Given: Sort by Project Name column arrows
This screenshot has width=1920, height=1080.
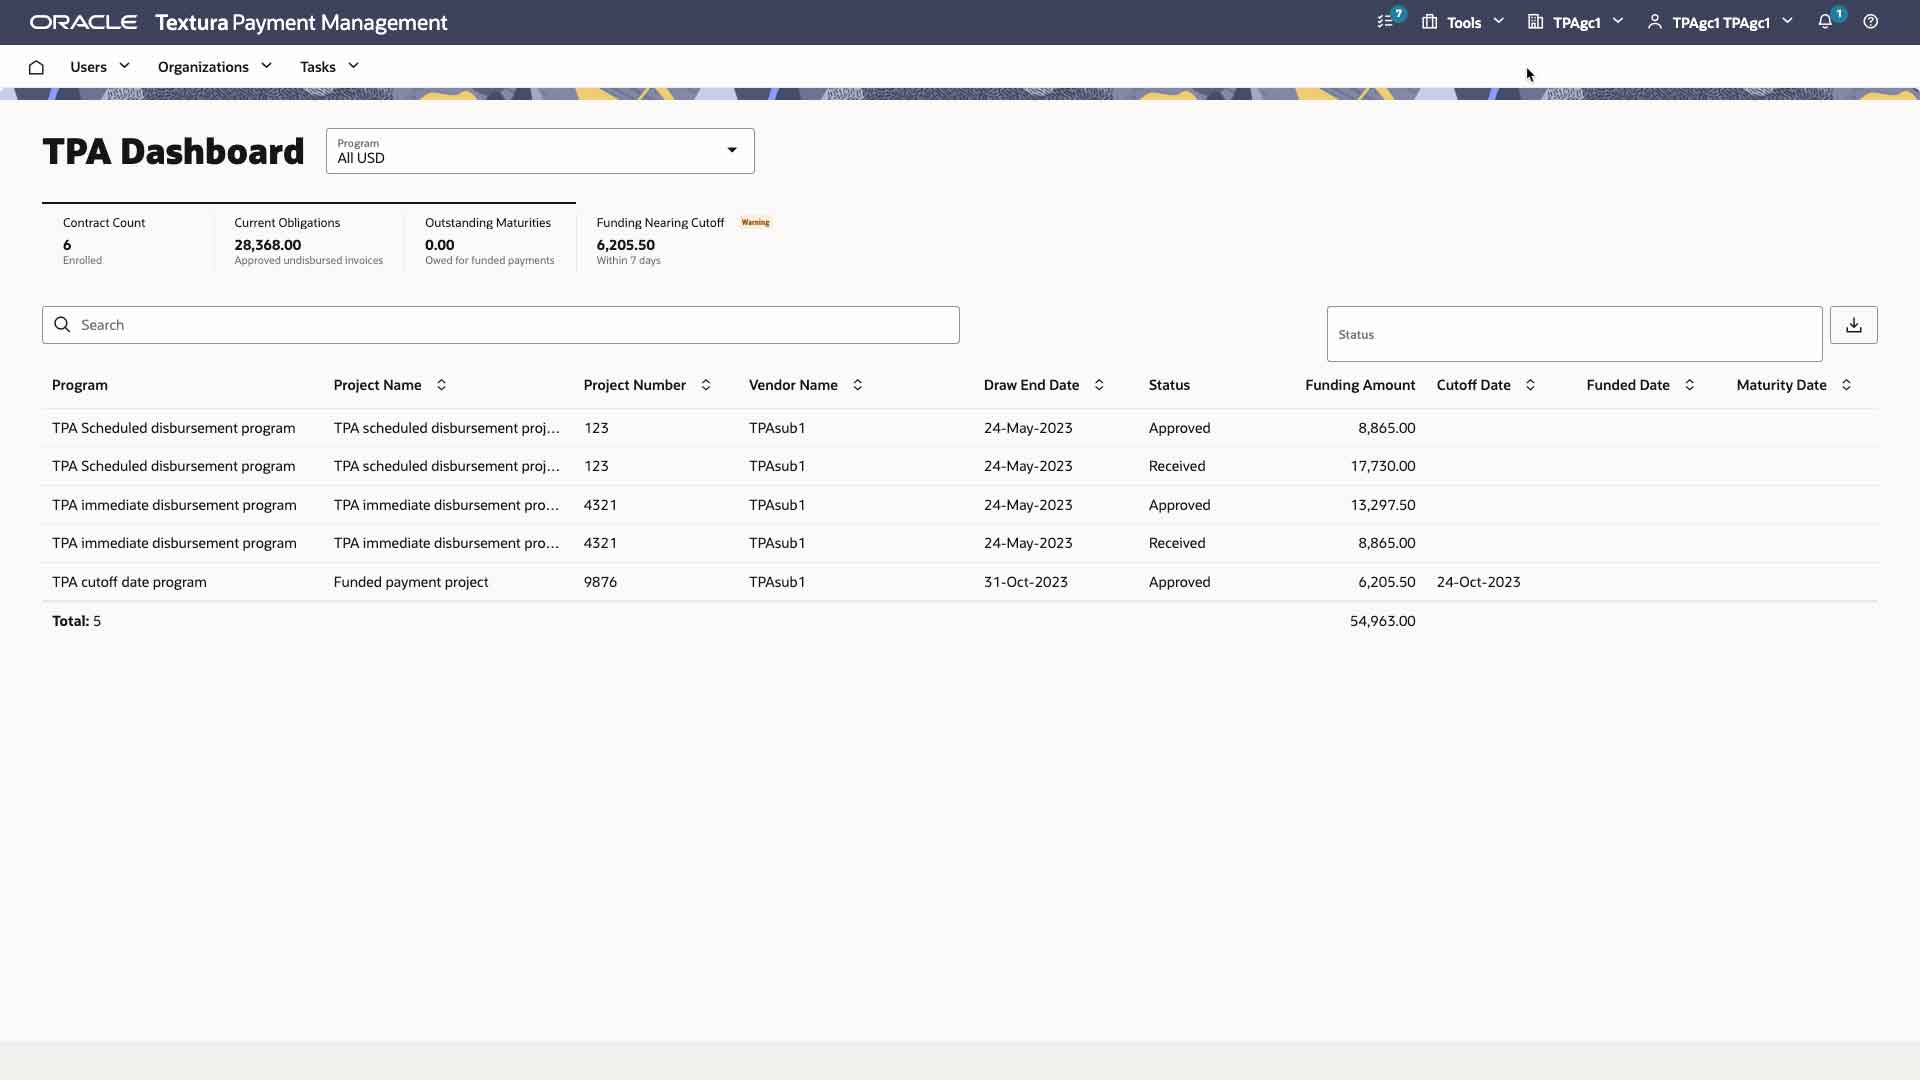Looking at the screenshot, I should [x=441, y=385].
